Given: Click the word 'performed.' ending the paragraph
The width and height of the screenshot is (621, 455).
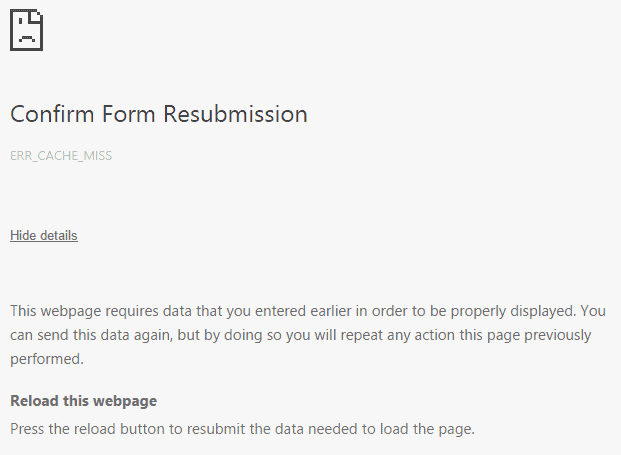Looking at the screenshot, I should tap(47, 359).
